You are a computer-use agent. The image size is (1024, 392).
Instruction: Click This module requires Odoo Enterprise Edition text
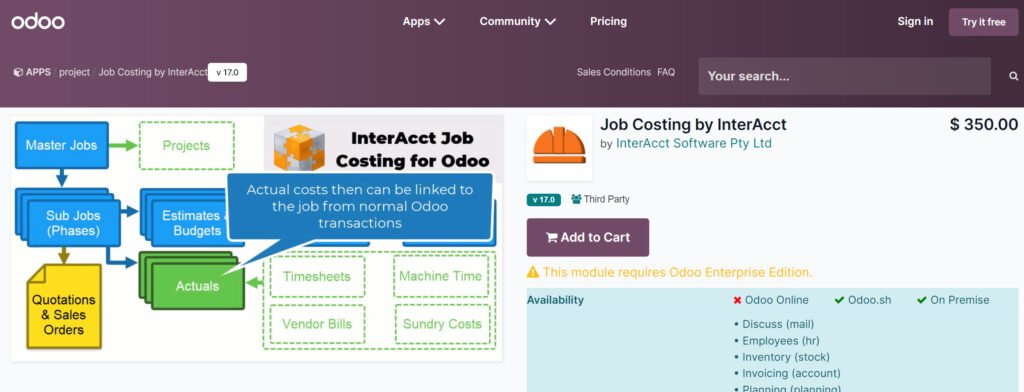pos(677,272)
